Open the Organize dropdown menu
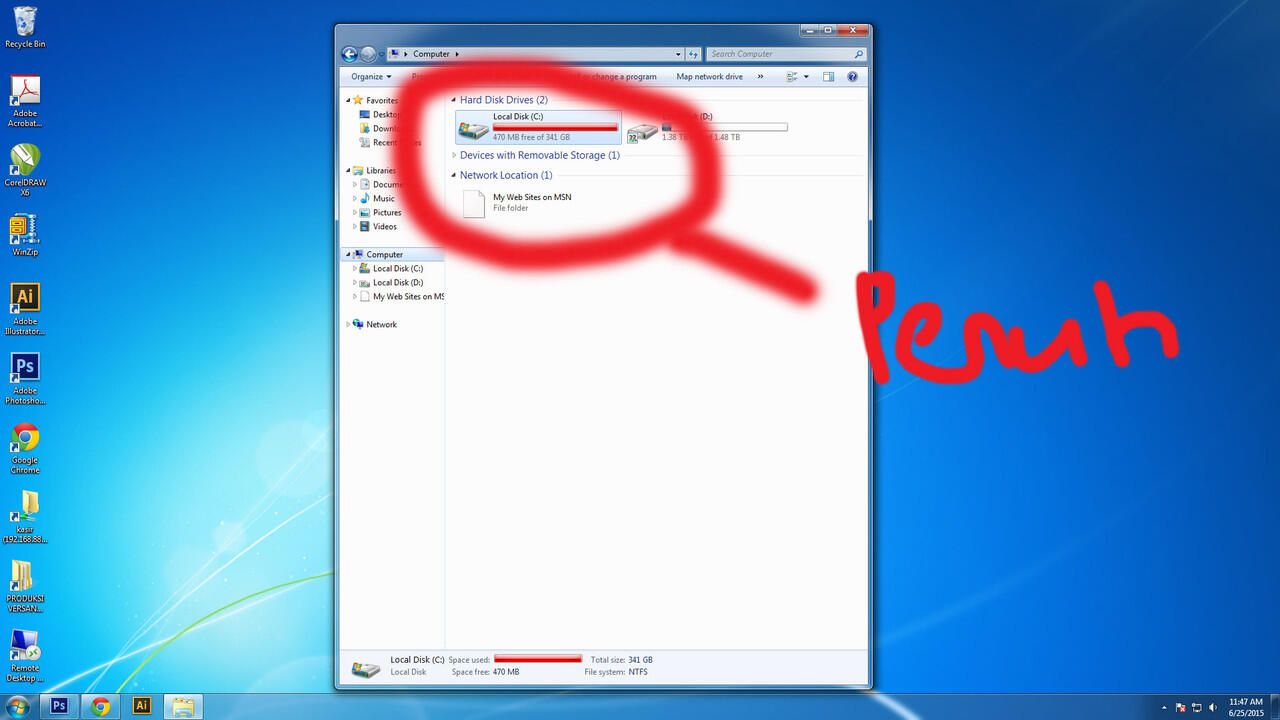This screenshot has width=1280, height=720. [x=371, y=77]
